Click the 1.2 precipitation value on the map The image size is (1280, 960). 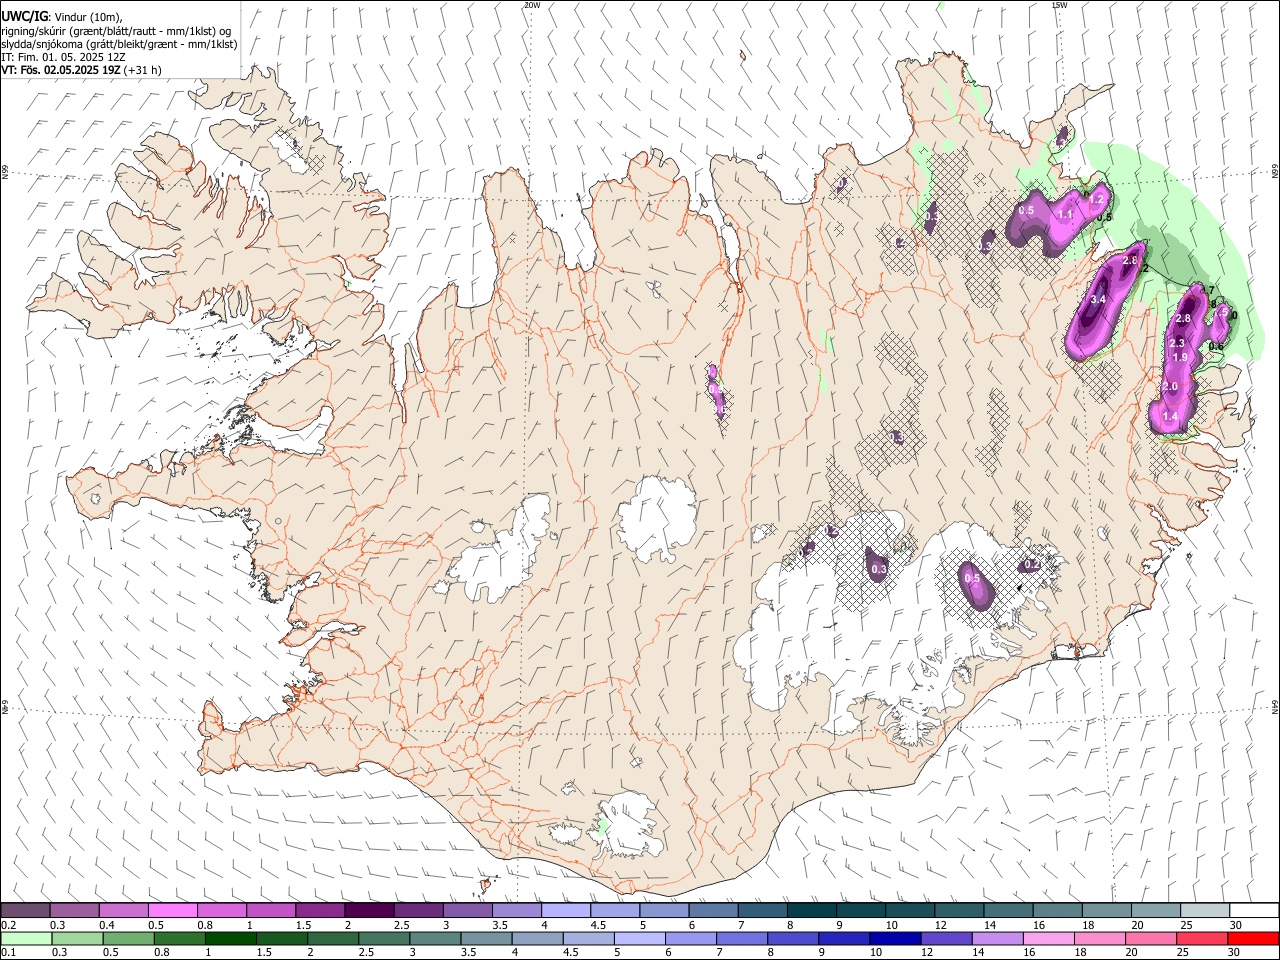pos(1095,199)
